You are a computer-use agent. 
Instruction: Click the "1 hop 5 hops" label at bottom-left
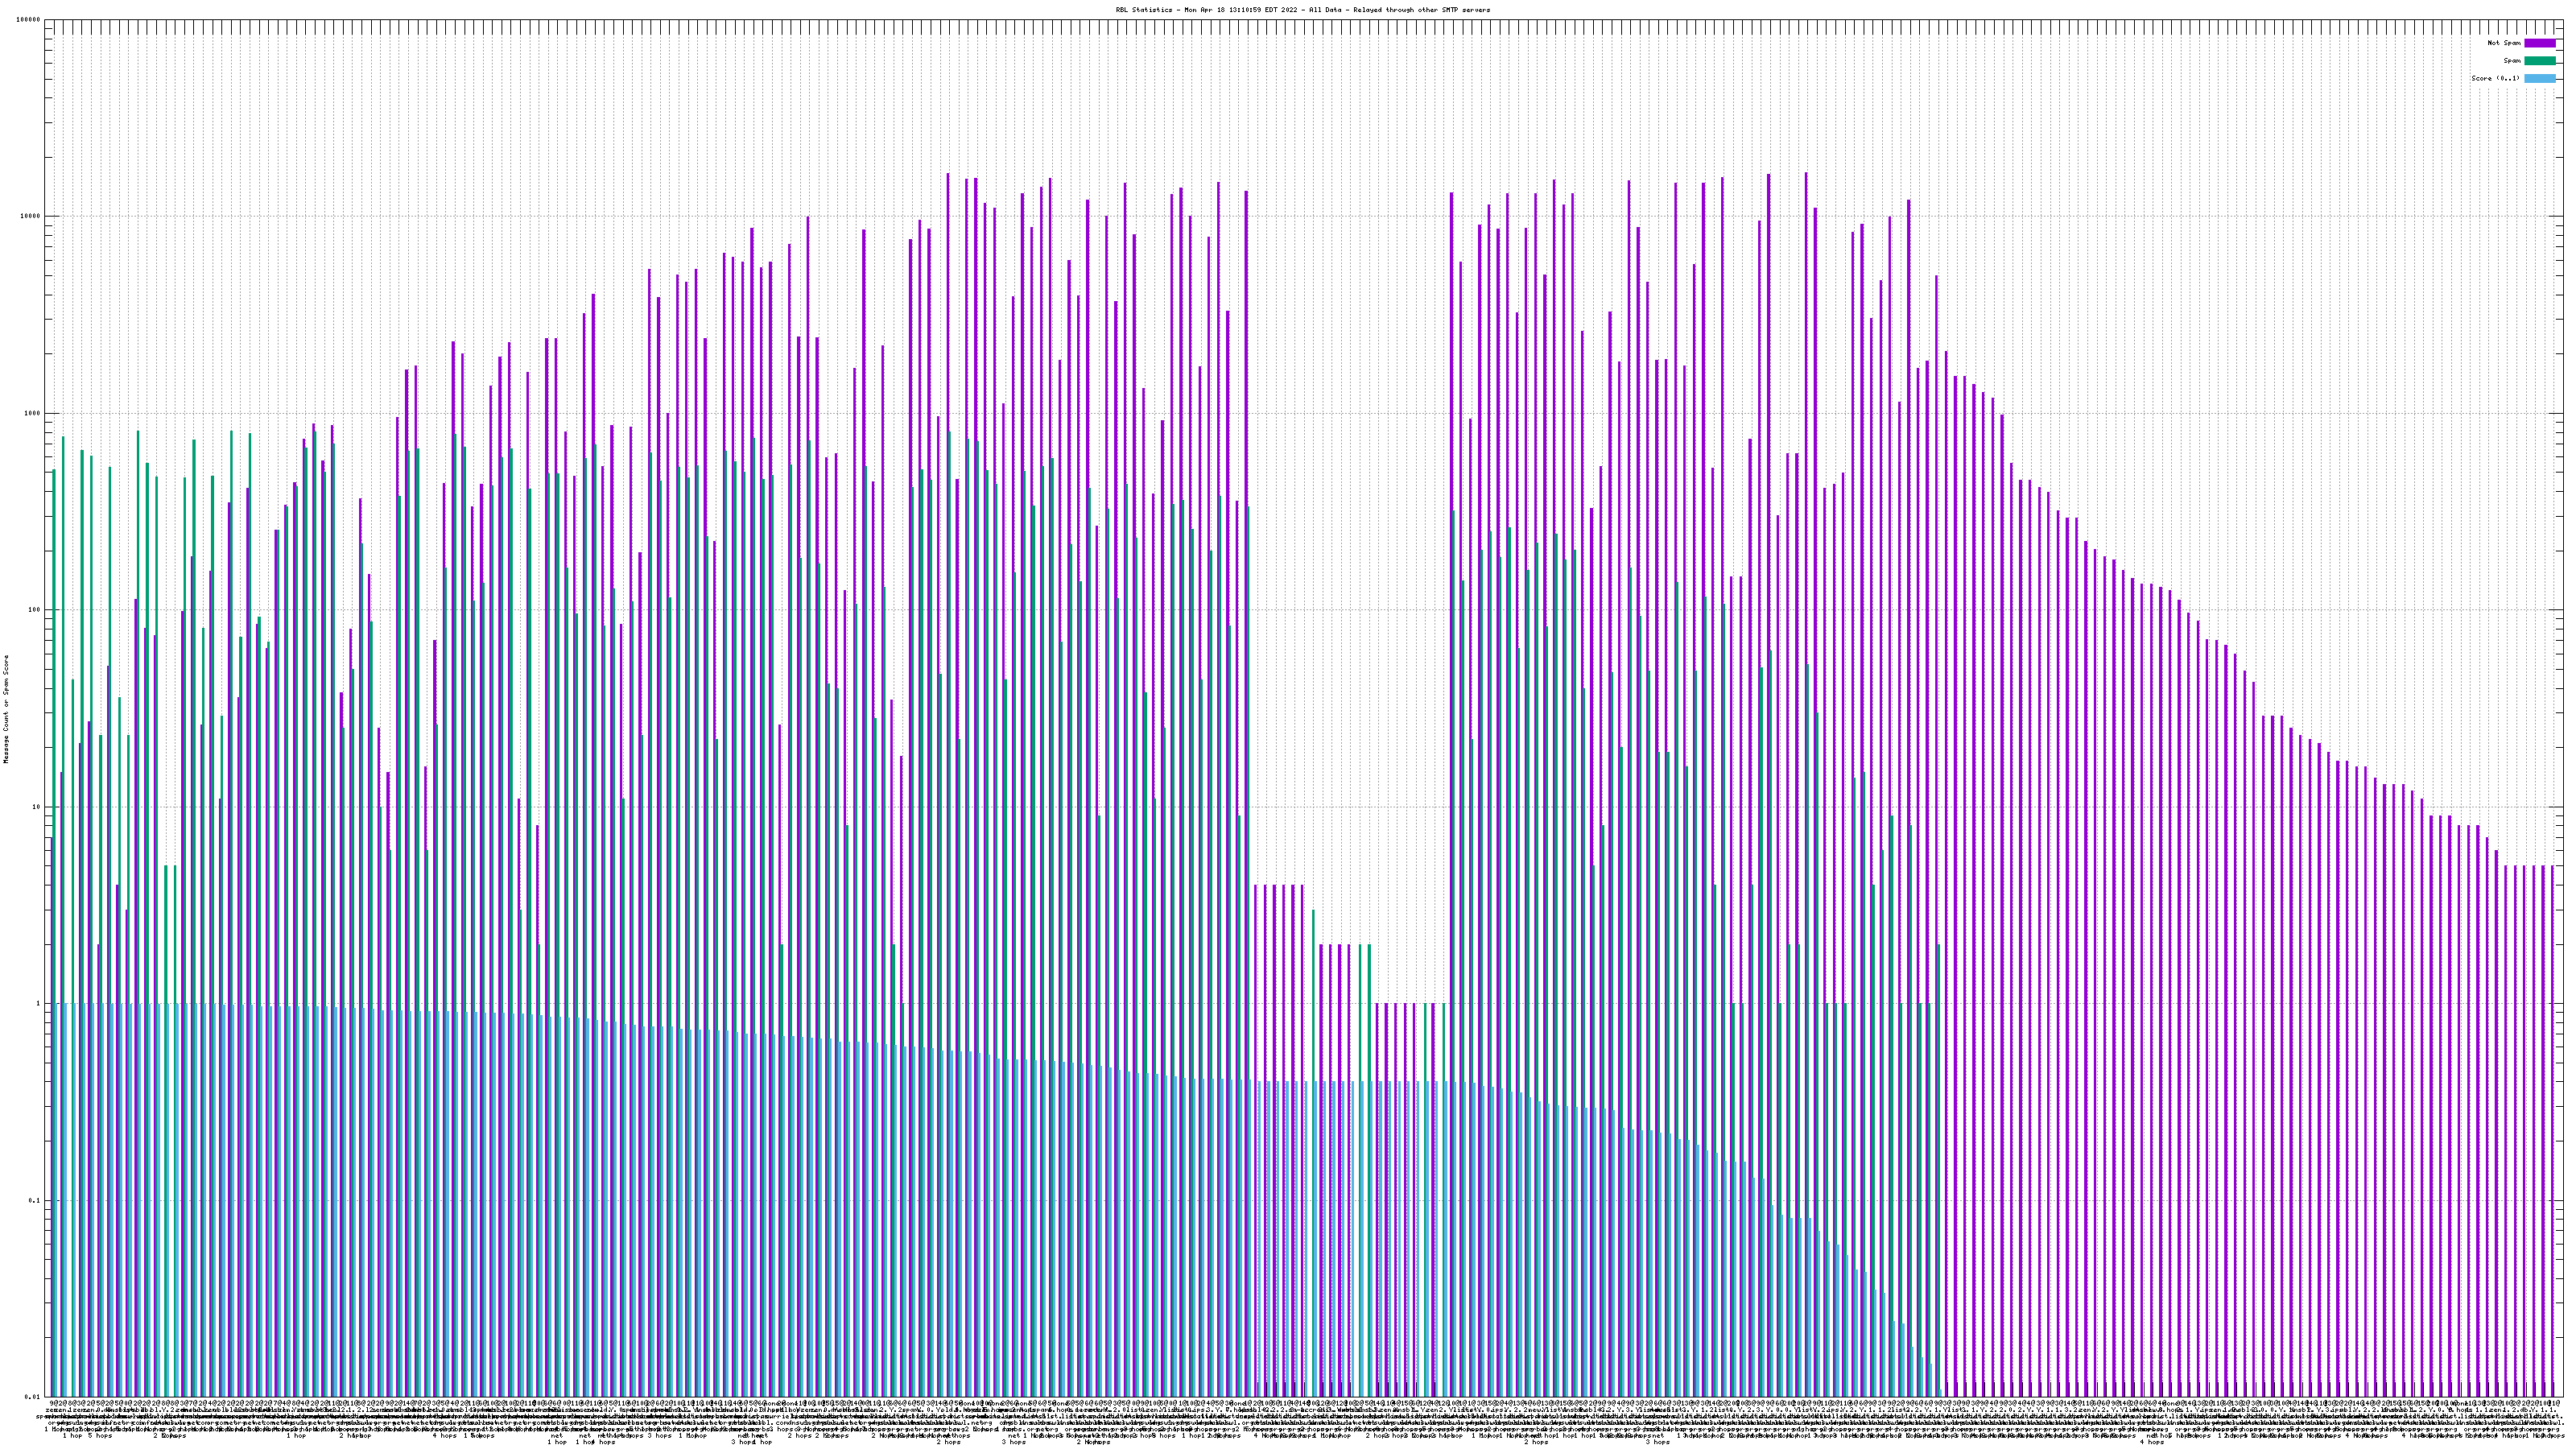87,1436
